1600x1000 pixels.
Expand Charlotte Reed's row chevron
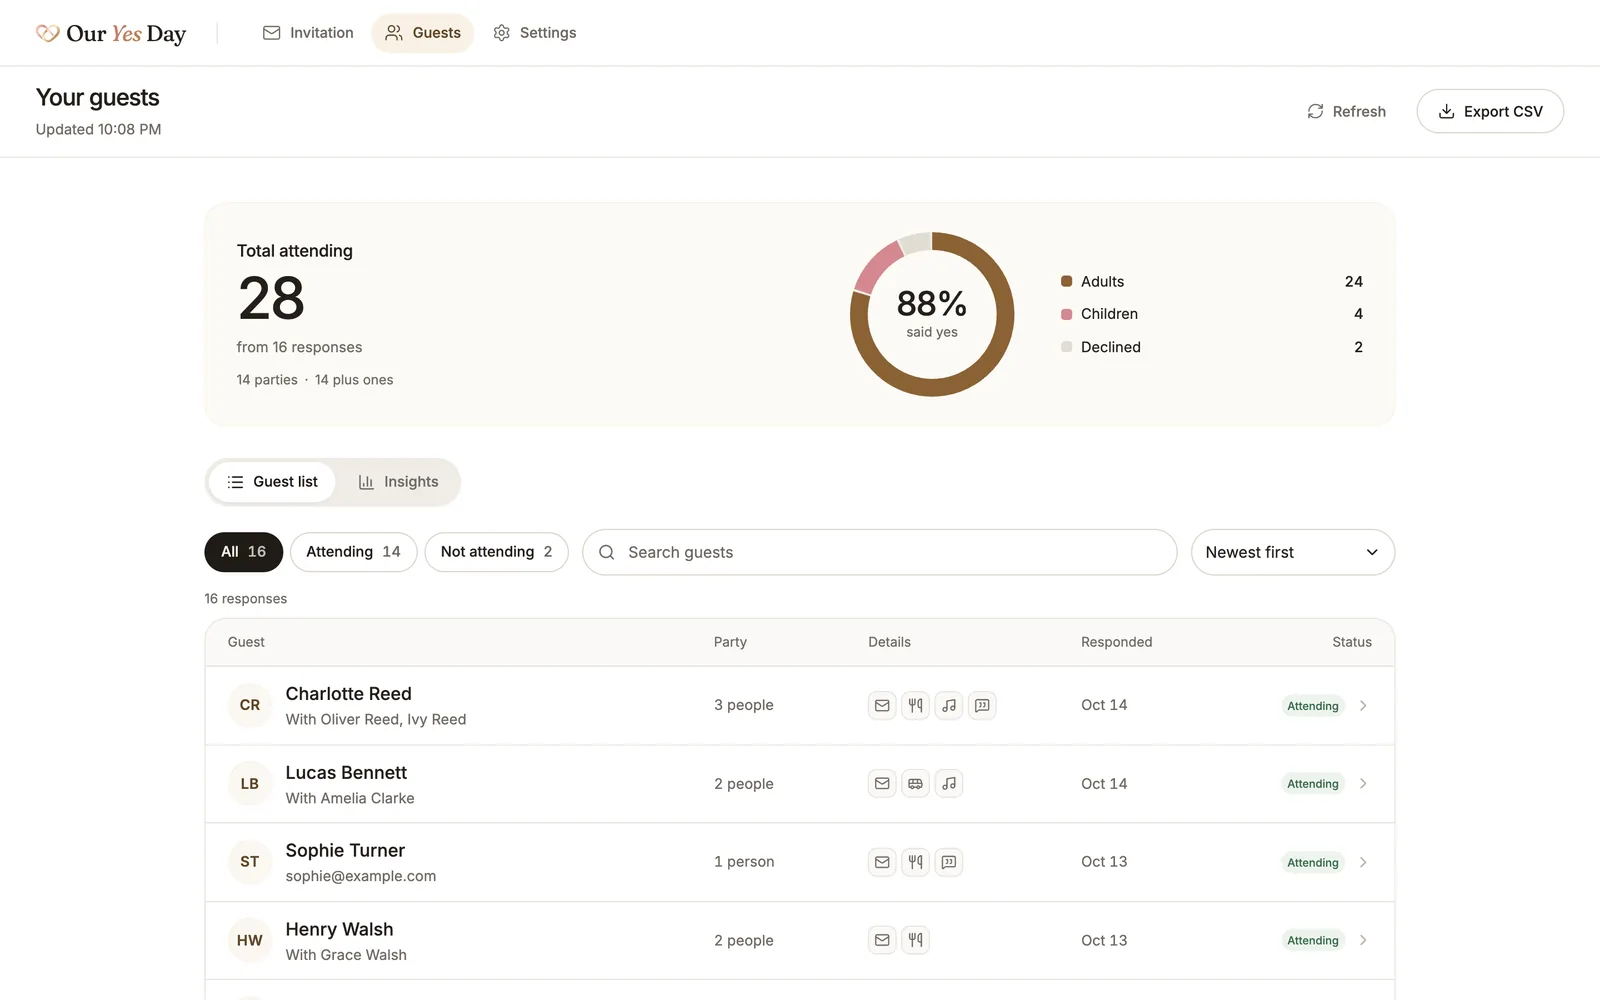(x=1363, y=706)
